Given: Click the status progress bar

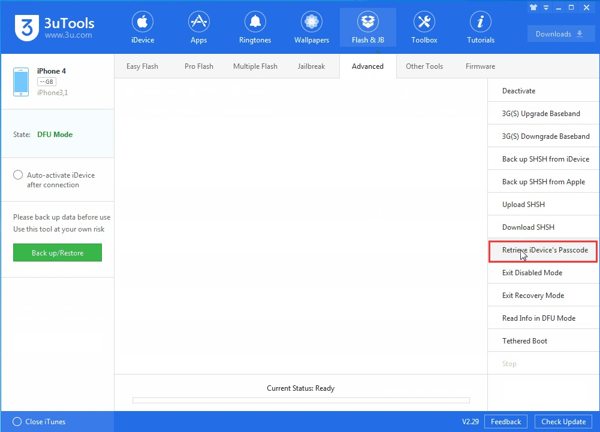Looking at the screenshot, I should click(300, 400).
